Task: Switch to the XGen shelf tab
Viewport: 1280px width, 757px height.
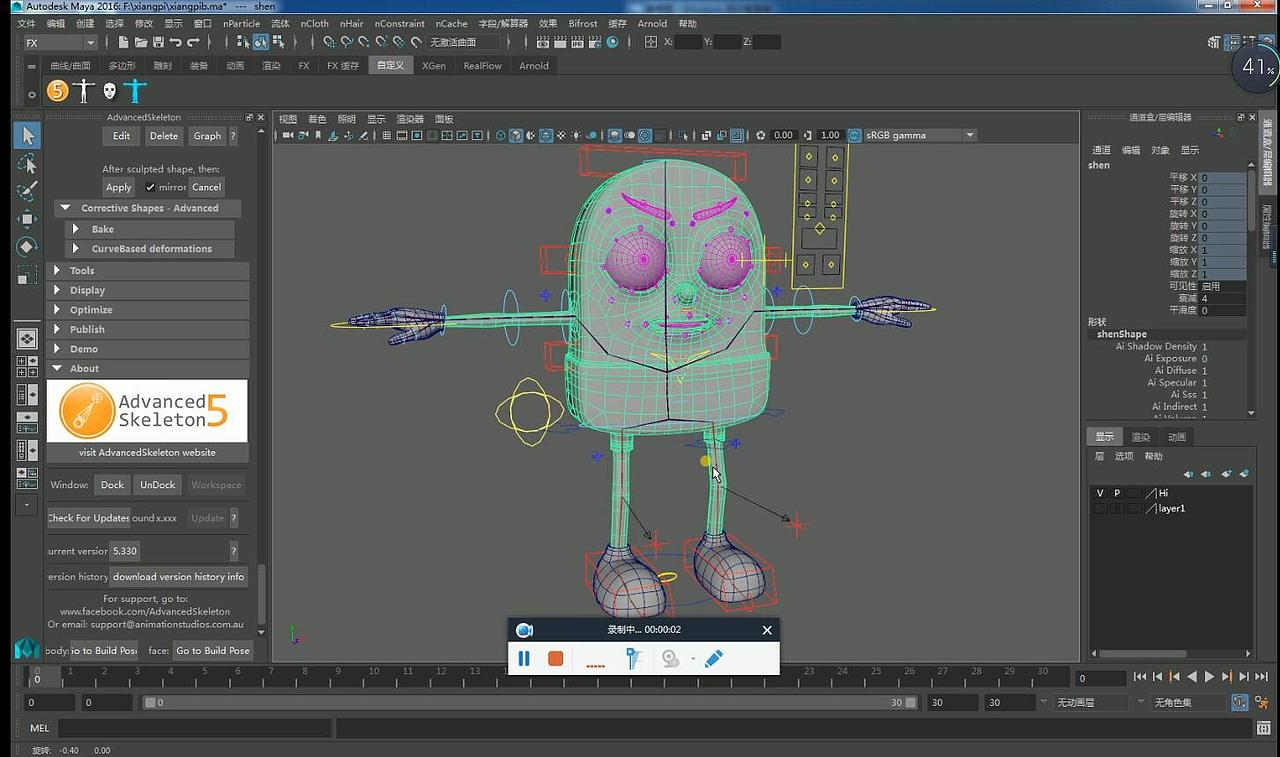Action: [433, 66]
